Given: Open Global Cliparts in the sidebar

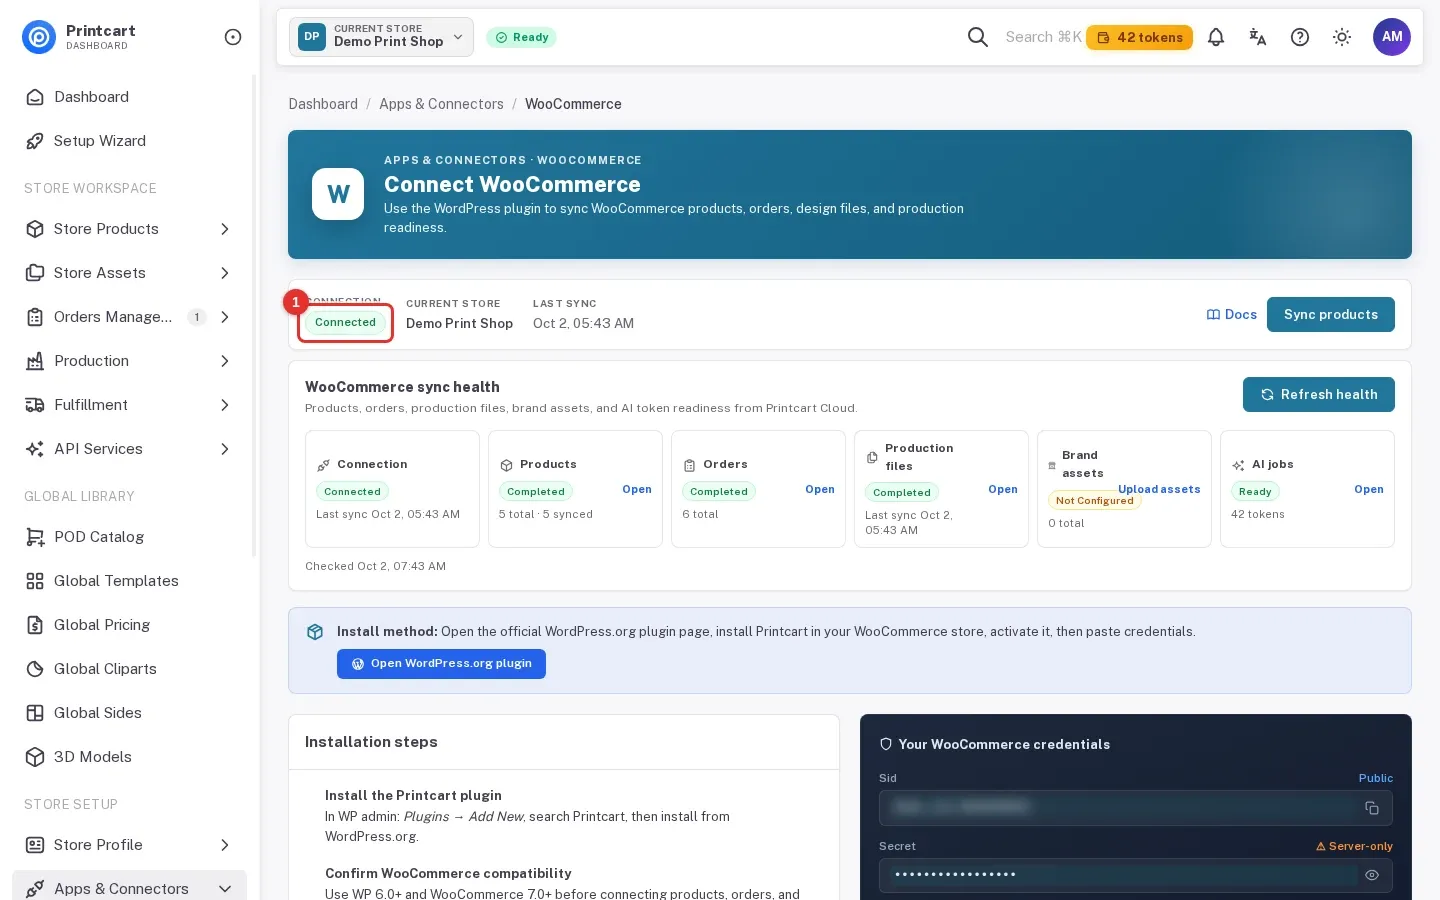Looking at the screenshot, I should 129,669.
